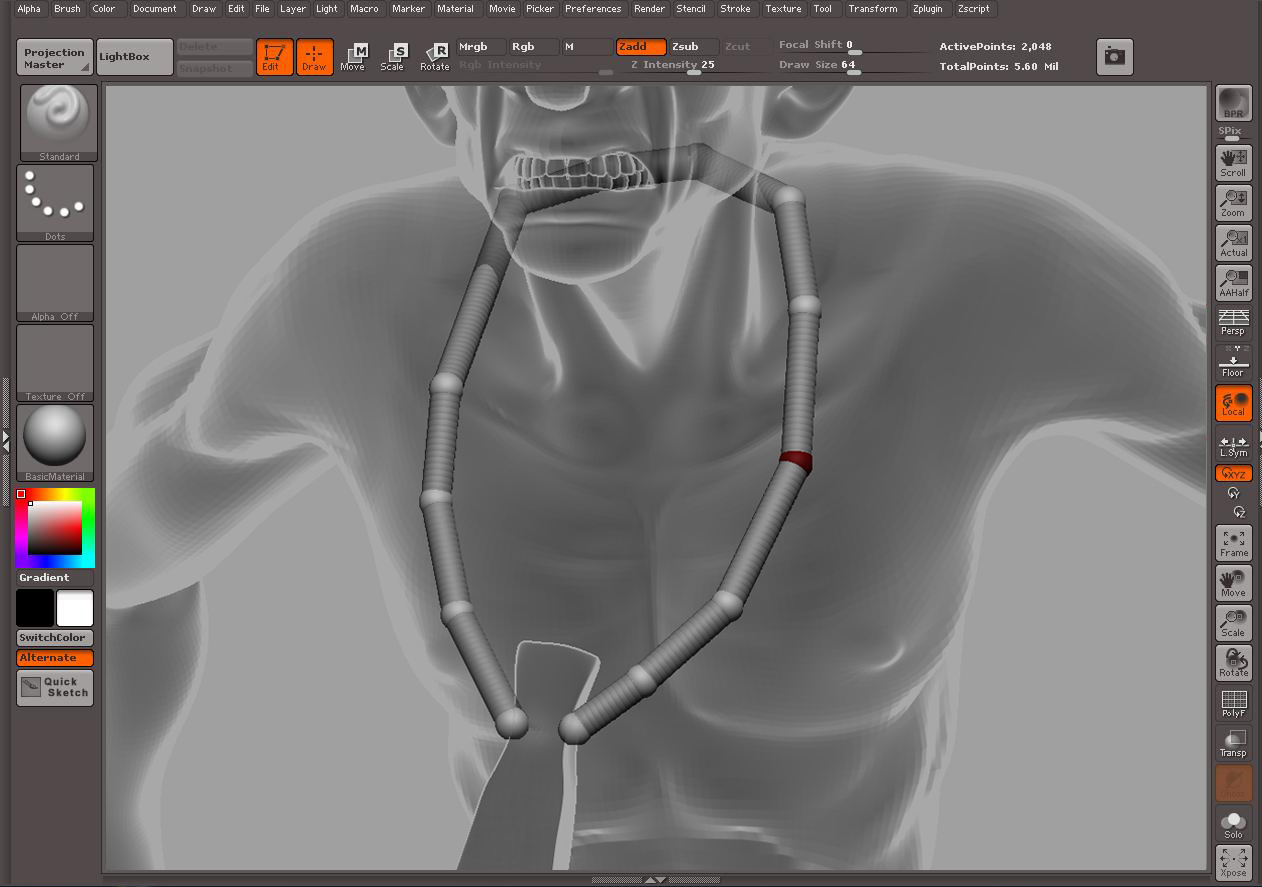
Task: Open the Transform menu
Action: pyautogui.click(x=872, y=9)
